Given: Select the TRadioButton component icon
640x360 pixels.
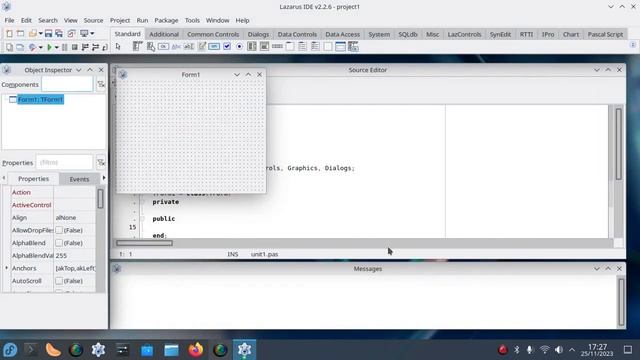Looking at the screenshot, I should click(x=239, y=47).
